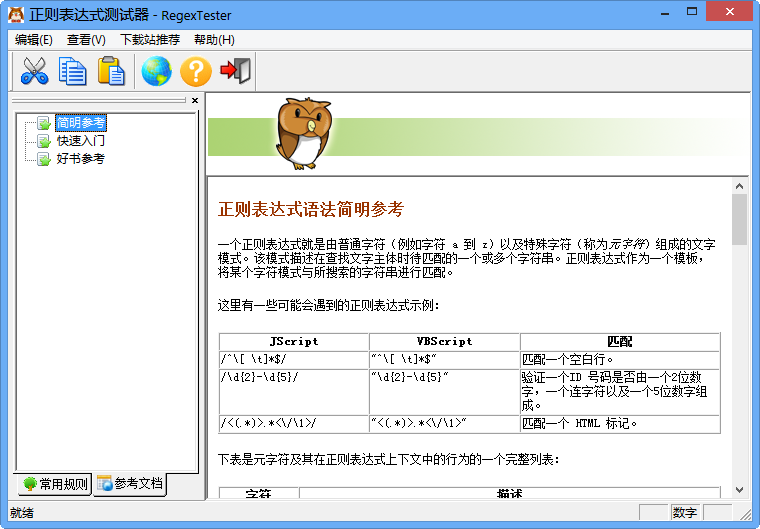Switch to the 参考文档 tab
This screenshot has width=760, height=529.
coord(130,483)
